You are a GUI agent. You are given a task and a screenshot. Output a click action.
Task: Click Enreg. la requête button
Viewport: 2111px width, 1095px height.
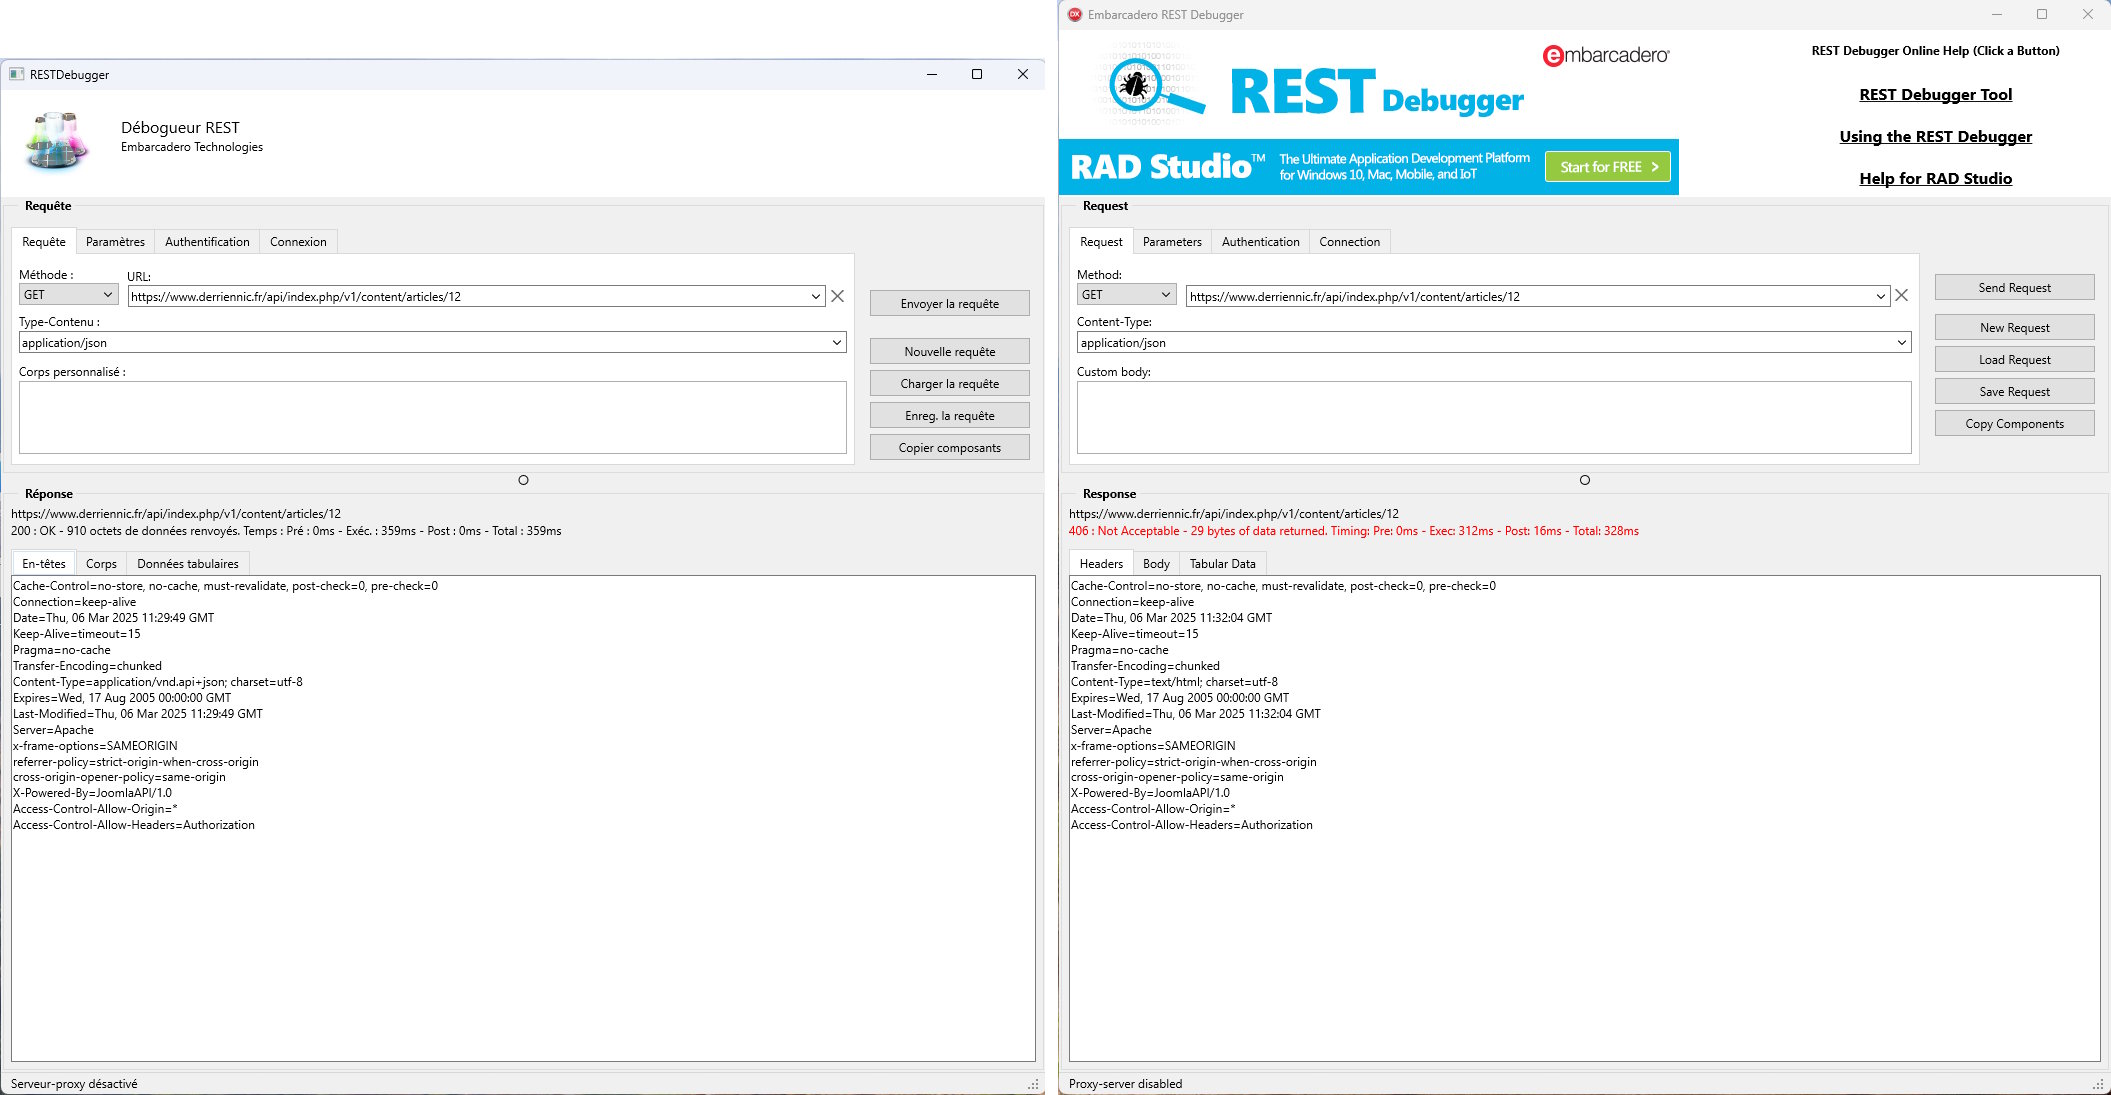tap(949, 416)
